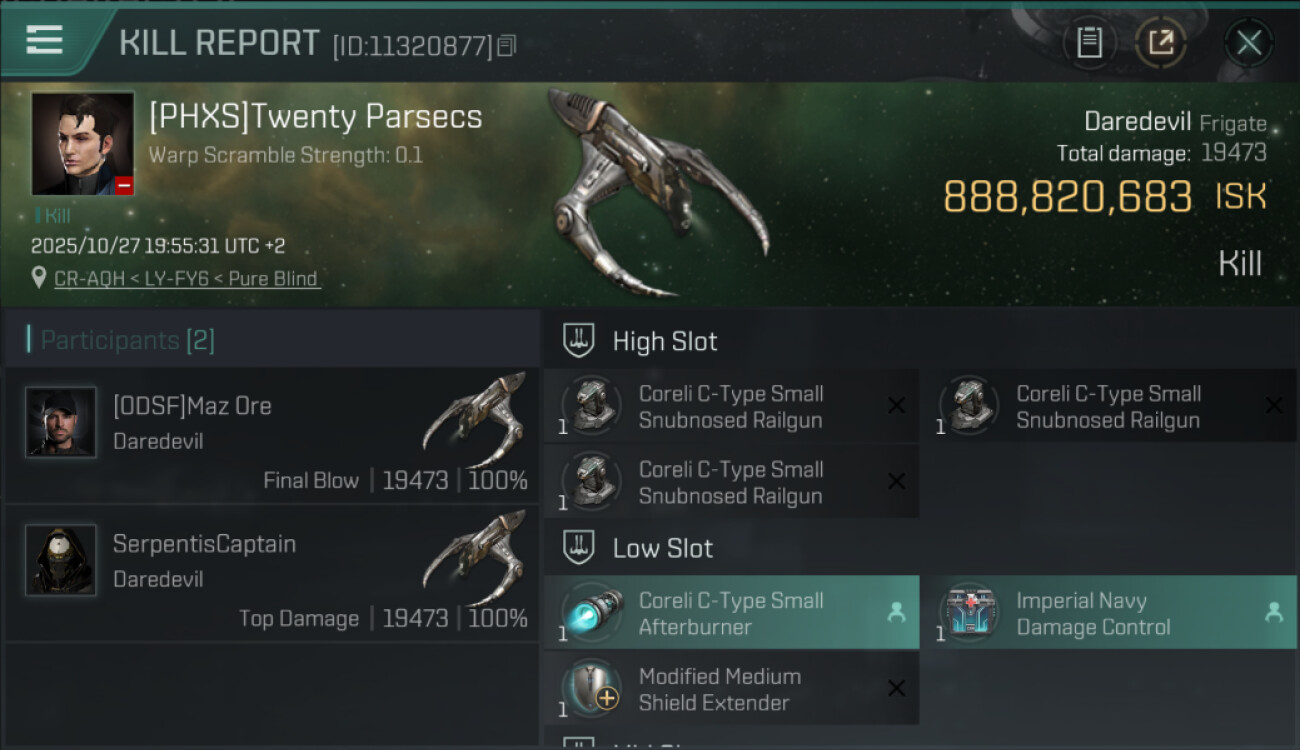The image size is (1300, 750).
Task: Select the Imperial Navy Damage Control icon
Action: click(x=969, y=613)
